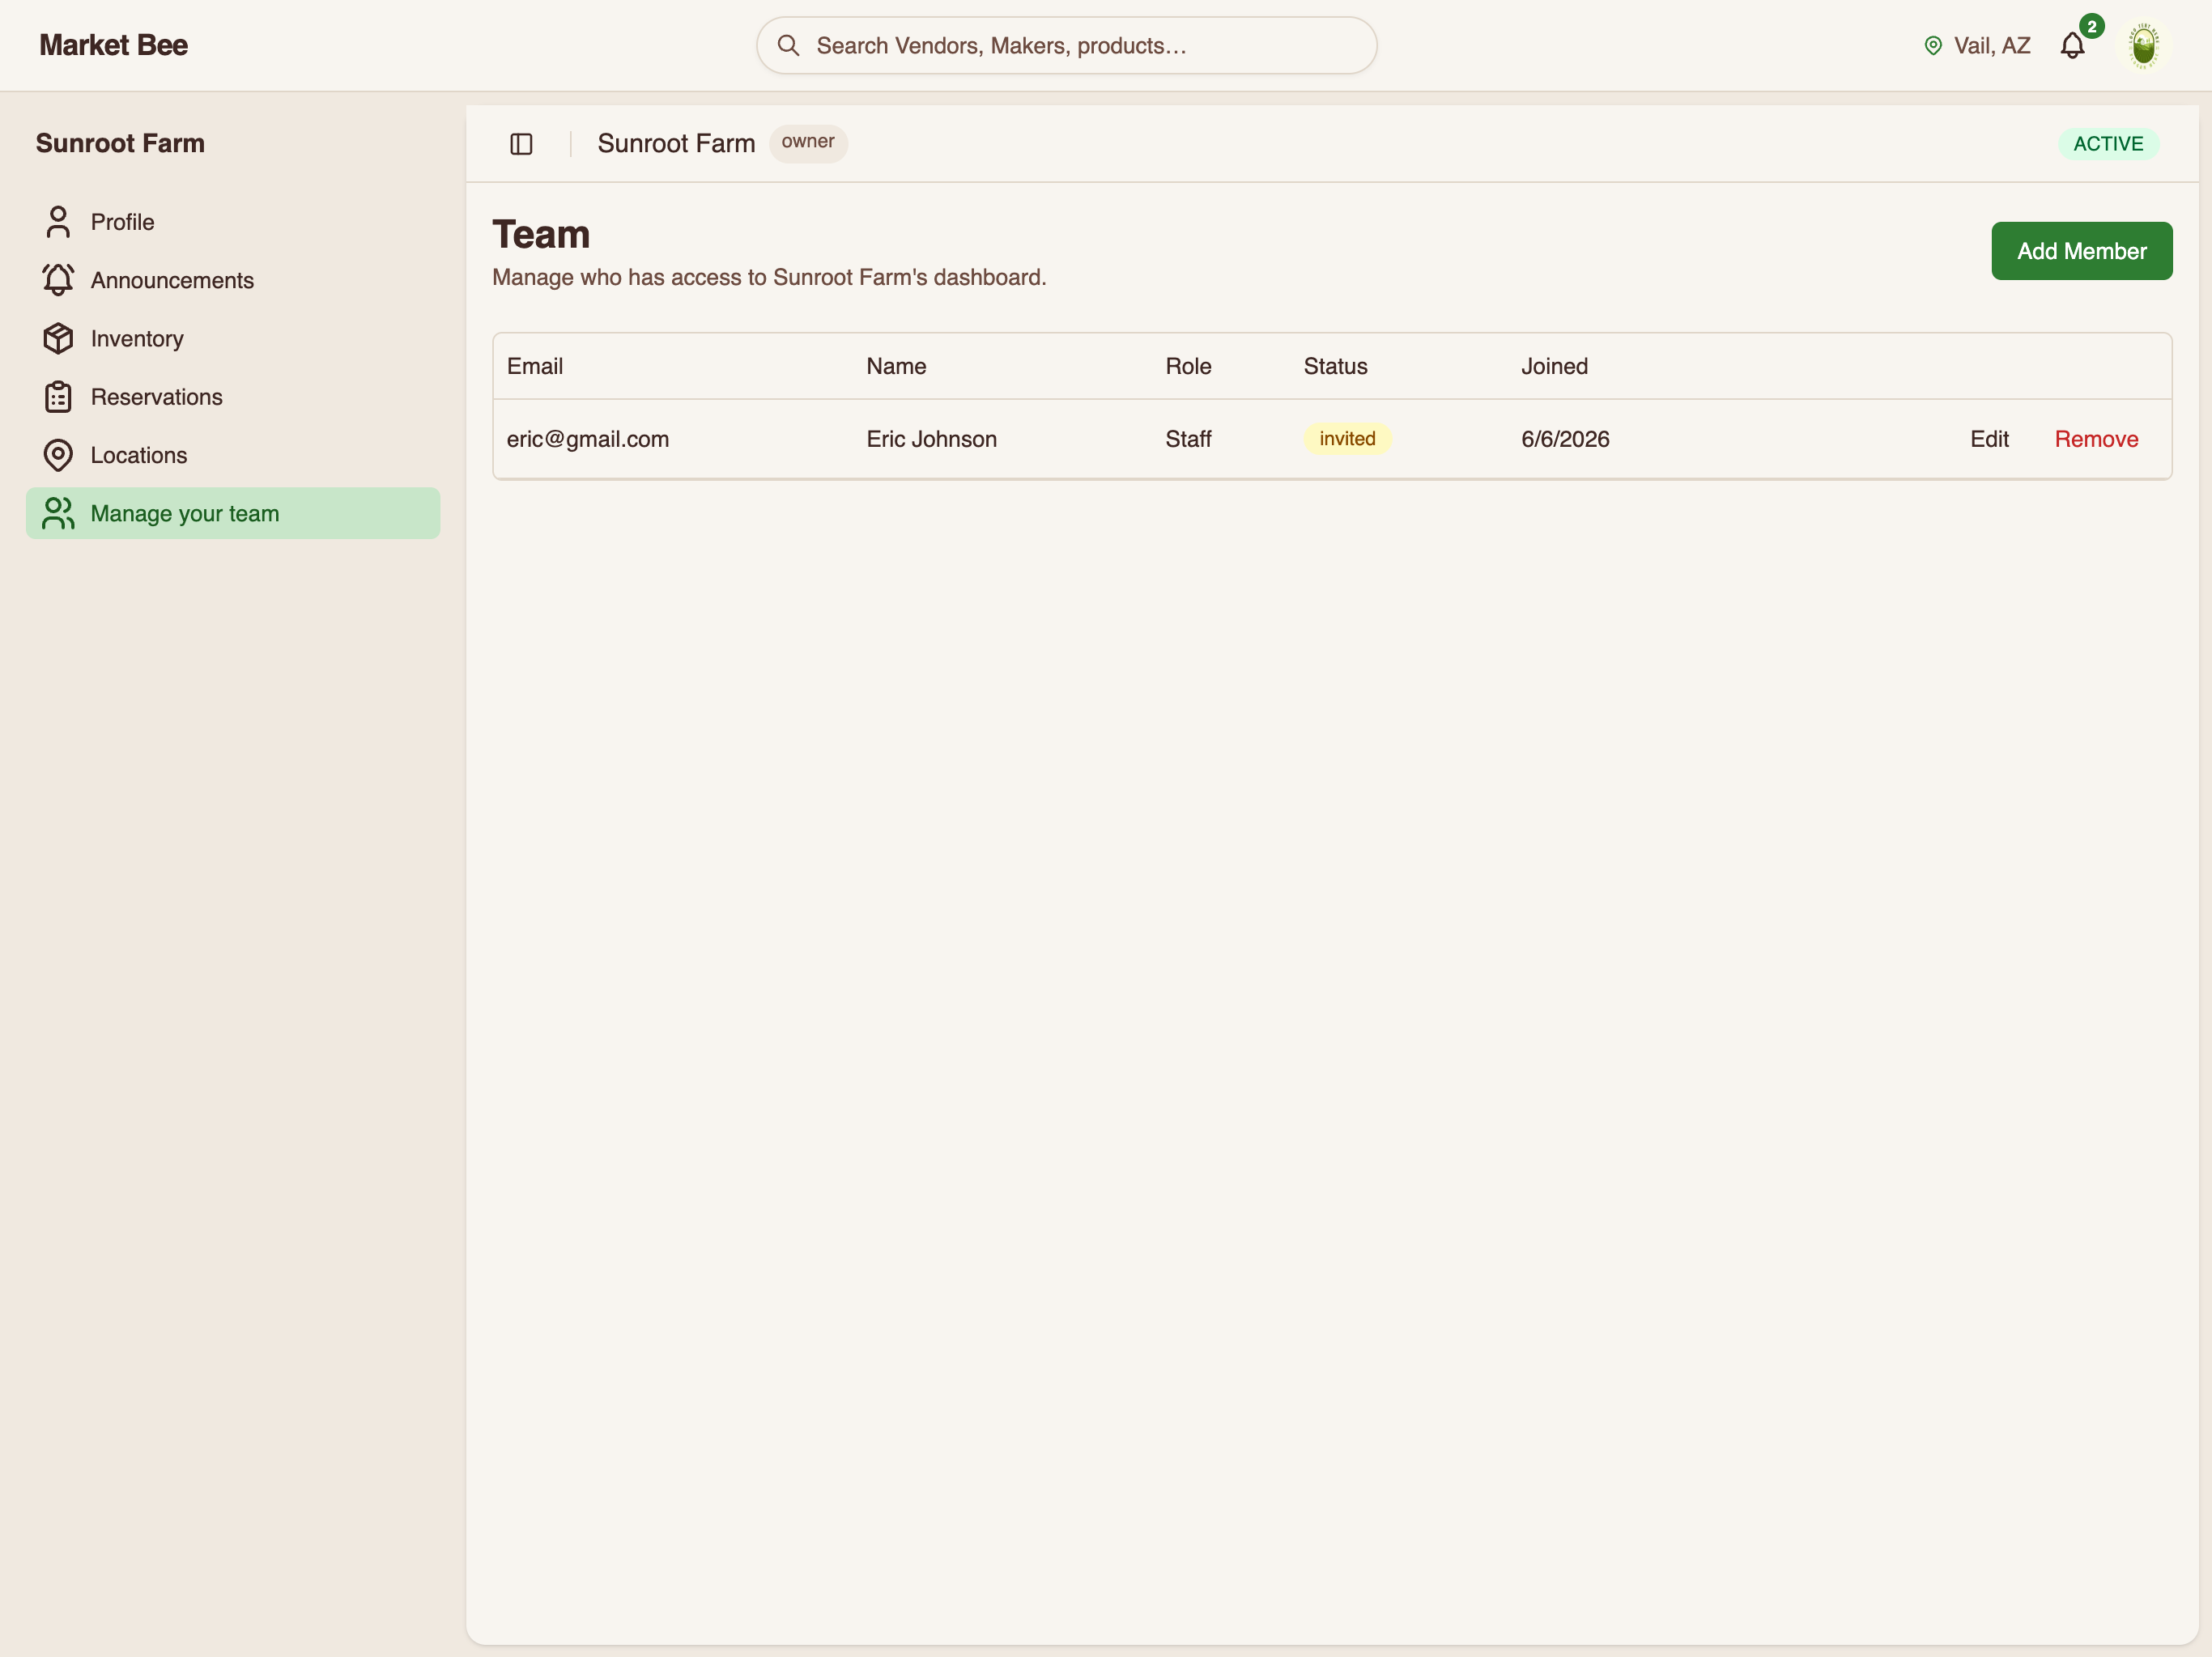
Task: Click the owner badge
Action: tap(808, 142)
